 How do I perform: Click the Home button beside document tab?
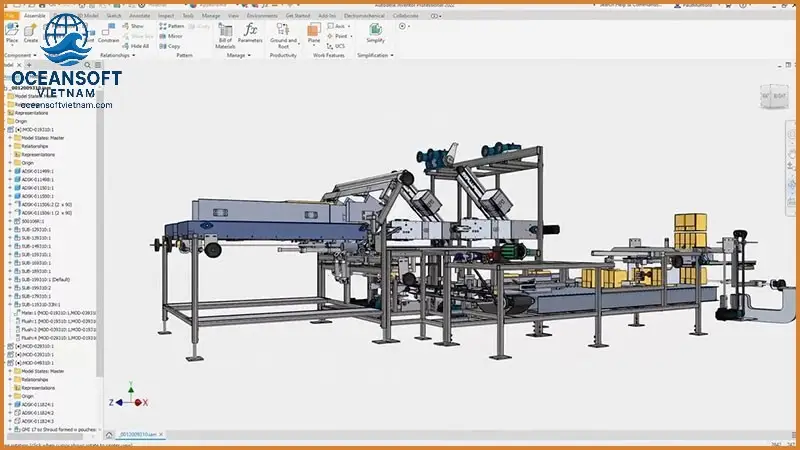(x=108, y=435)
